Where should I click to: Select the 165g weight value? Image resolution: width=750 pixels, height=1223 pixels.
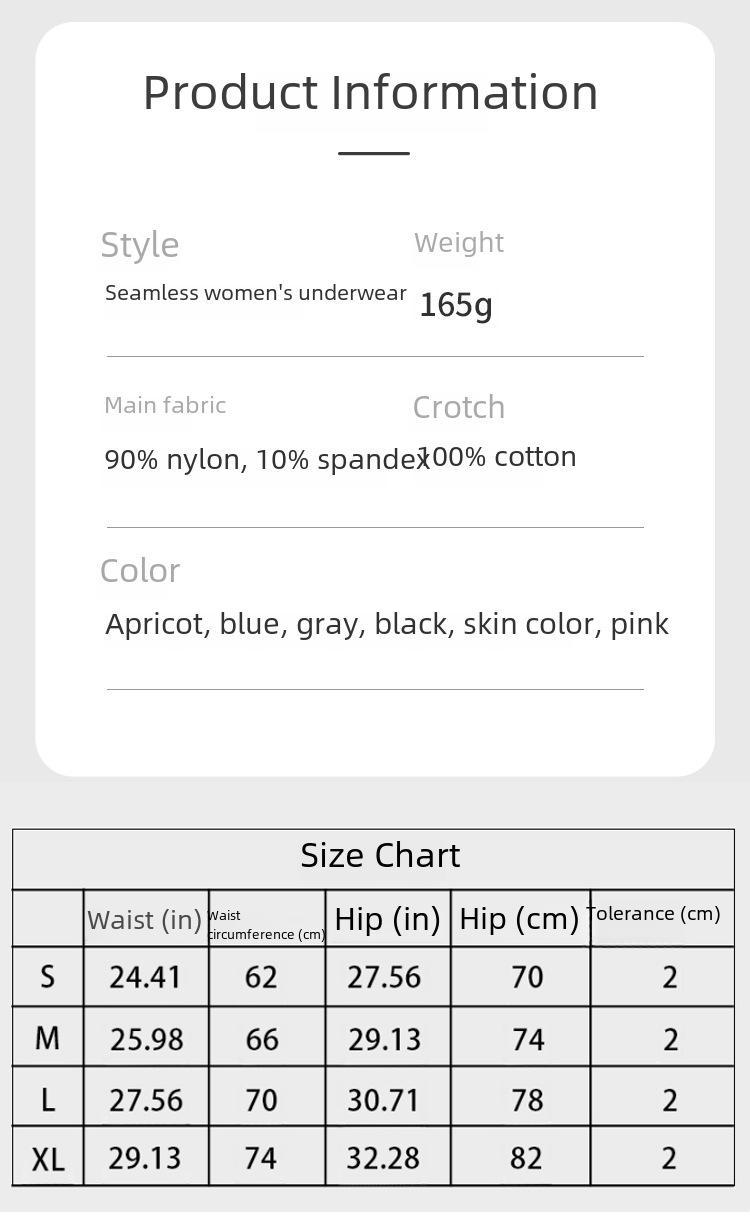456,304
